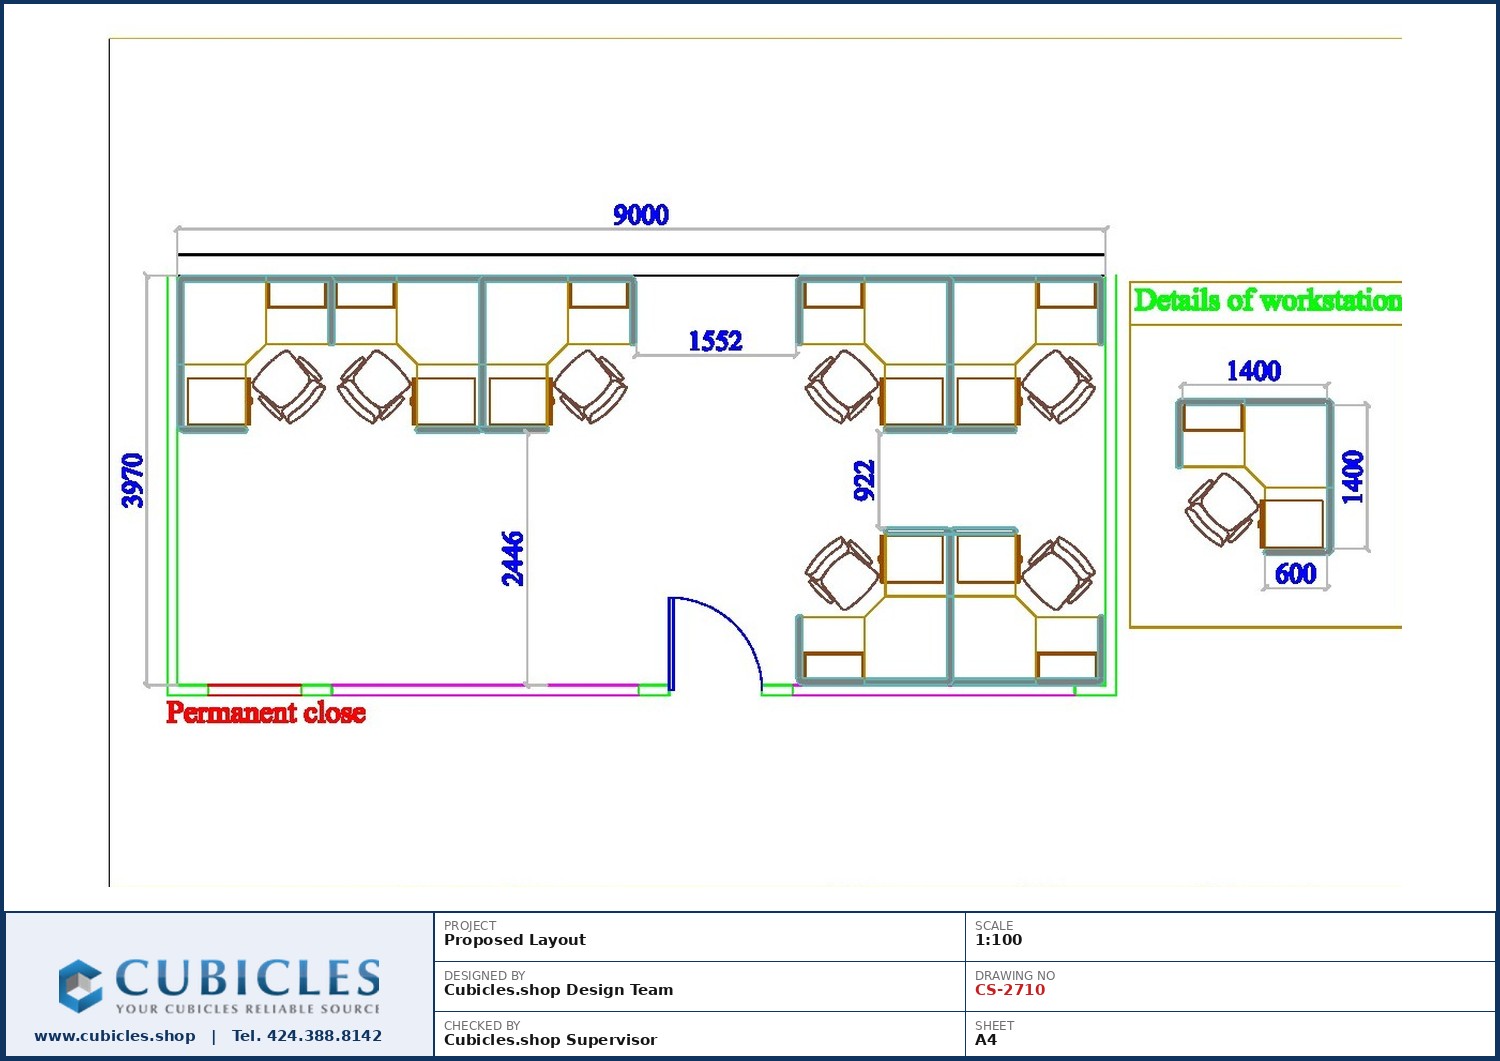Click the 'YOUR CUBICLES RELIABLE SOURCE' tagline
Viewport: 1500px width, 1061px height.
click(x=248, y=1009)
